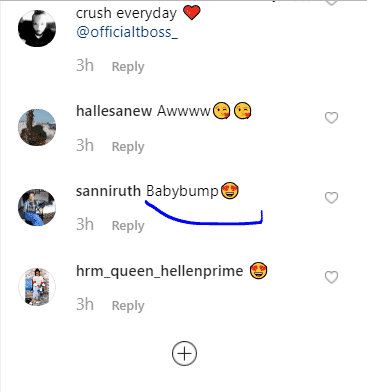Viewport: 367px width, 392px height.
Task: Open the @officialtboss_ mention link
Action: [127, 32]
